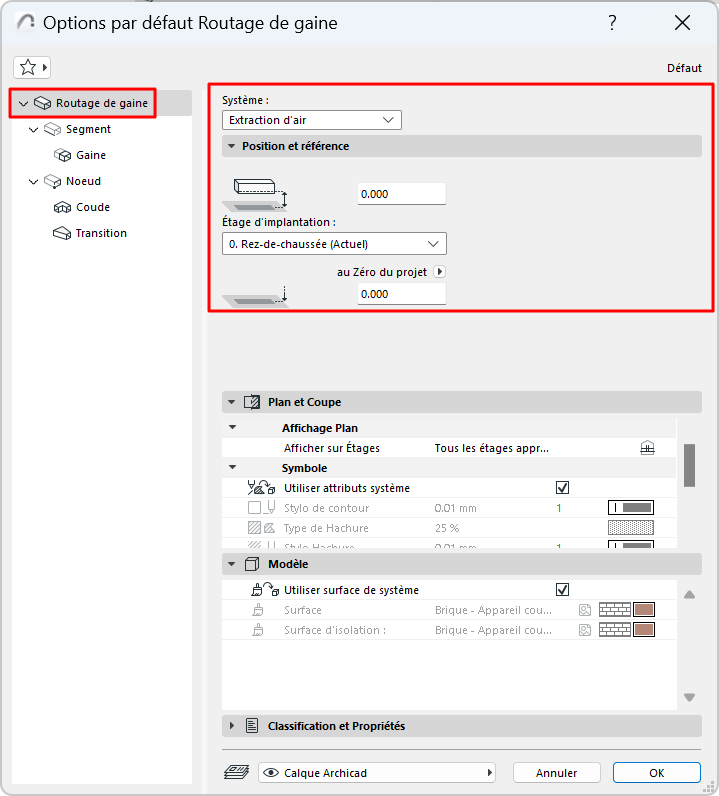Collapse the Segment tree node
The height and width of the screenshot is (796, 719).
click(x=34, y=129)
